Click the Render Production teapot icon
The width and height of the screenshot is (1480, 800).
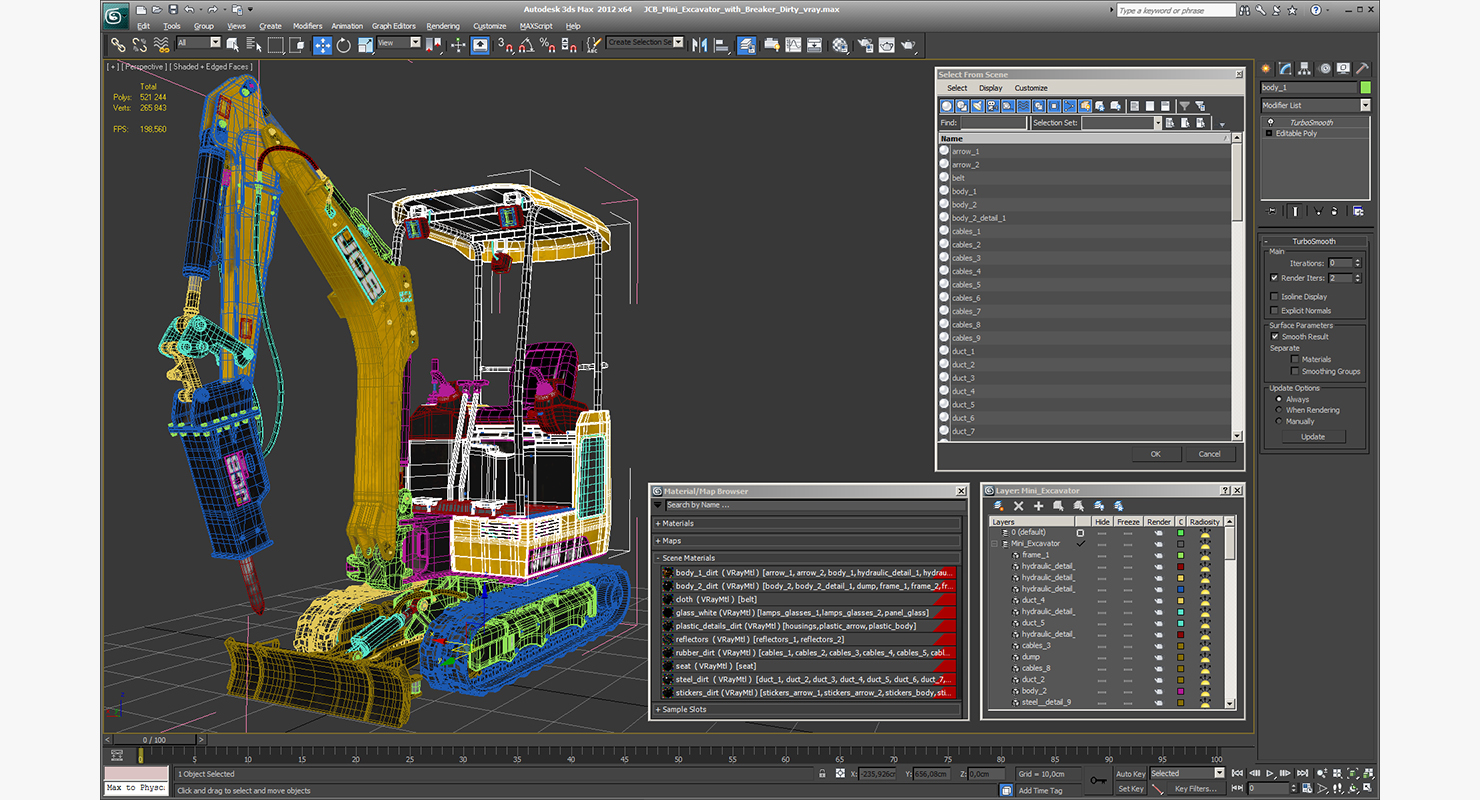[908, 45]
